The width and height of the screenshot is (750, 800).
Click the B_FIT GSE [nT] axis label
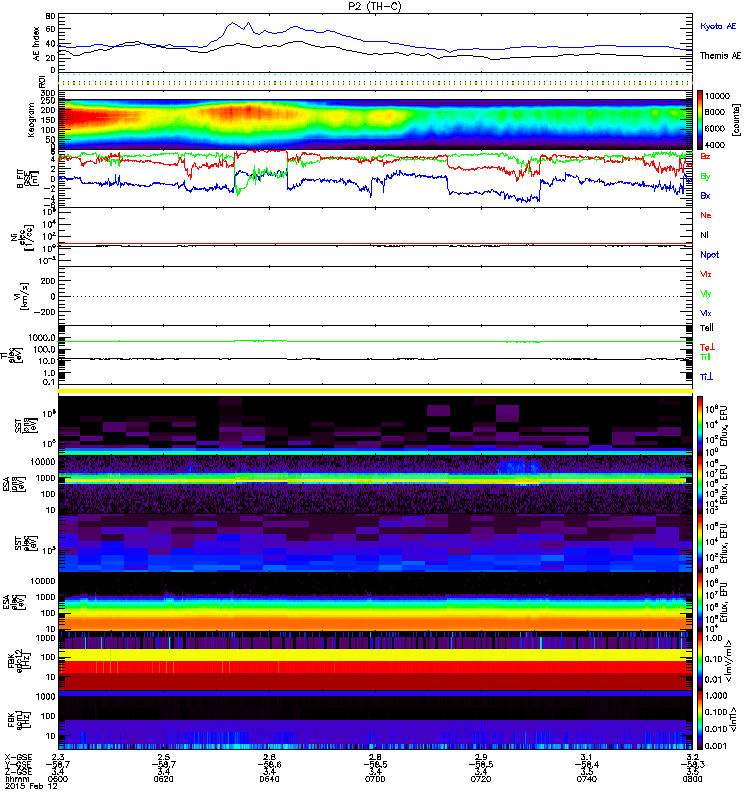(x=26, y=179)
